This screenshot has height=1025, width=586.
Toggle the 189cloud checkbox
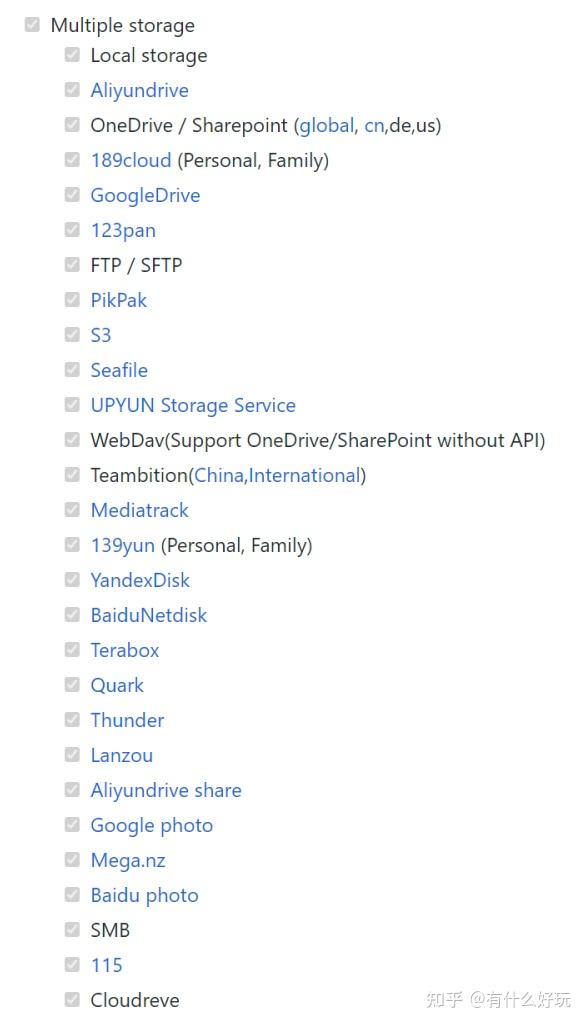pyautogui.click(x=71, y=159)
